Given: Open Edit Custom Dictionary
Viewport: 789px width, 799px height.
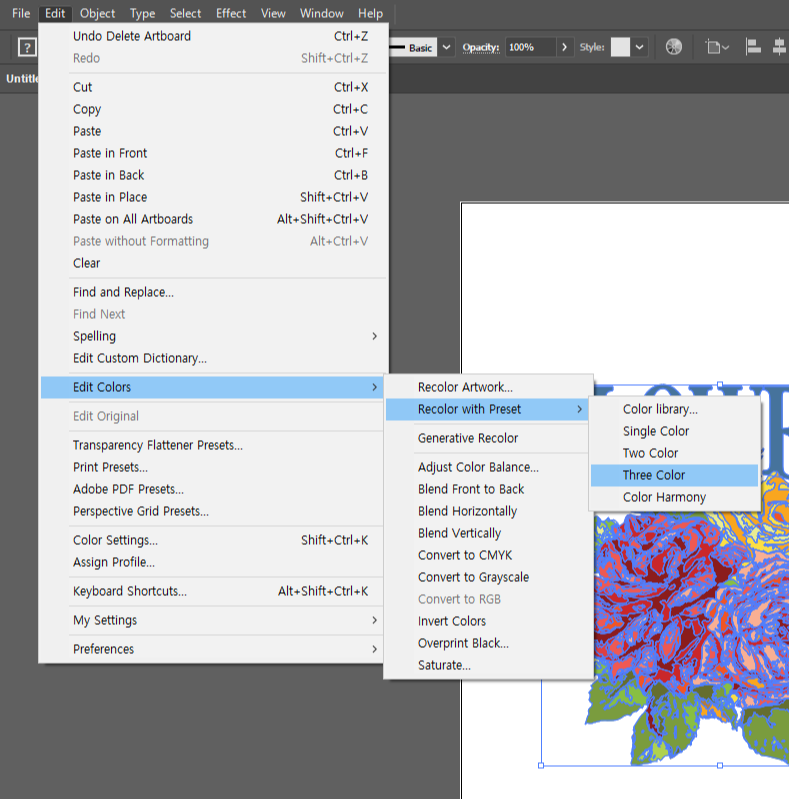Looking at the screenshot, I should [x=212, y=358].
